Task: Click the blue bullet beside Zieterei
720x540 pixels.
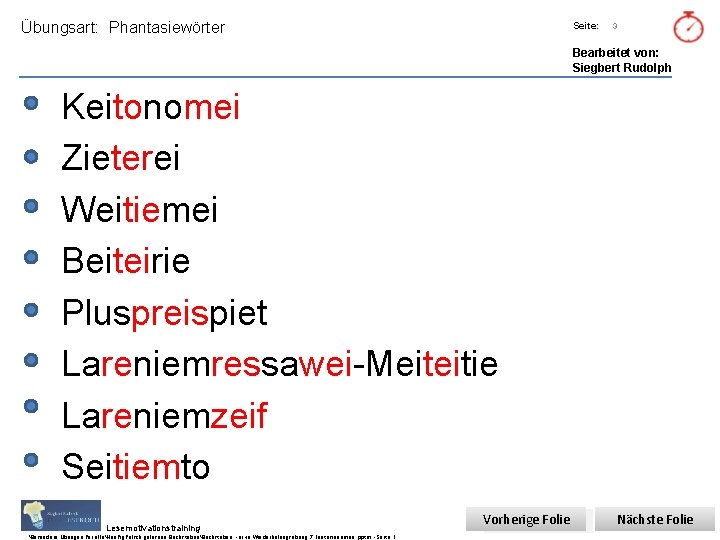Action: [x=32, y=156]
